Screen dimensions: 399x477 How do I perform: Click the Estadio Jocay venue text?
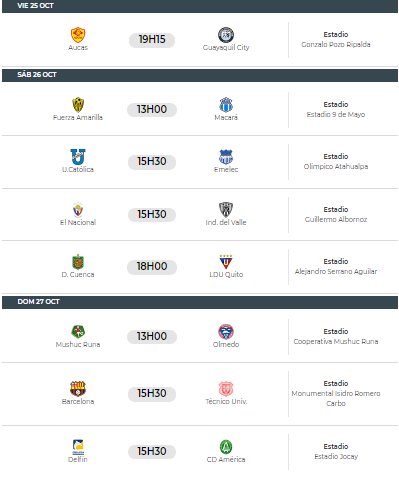(x=336, y=456)
